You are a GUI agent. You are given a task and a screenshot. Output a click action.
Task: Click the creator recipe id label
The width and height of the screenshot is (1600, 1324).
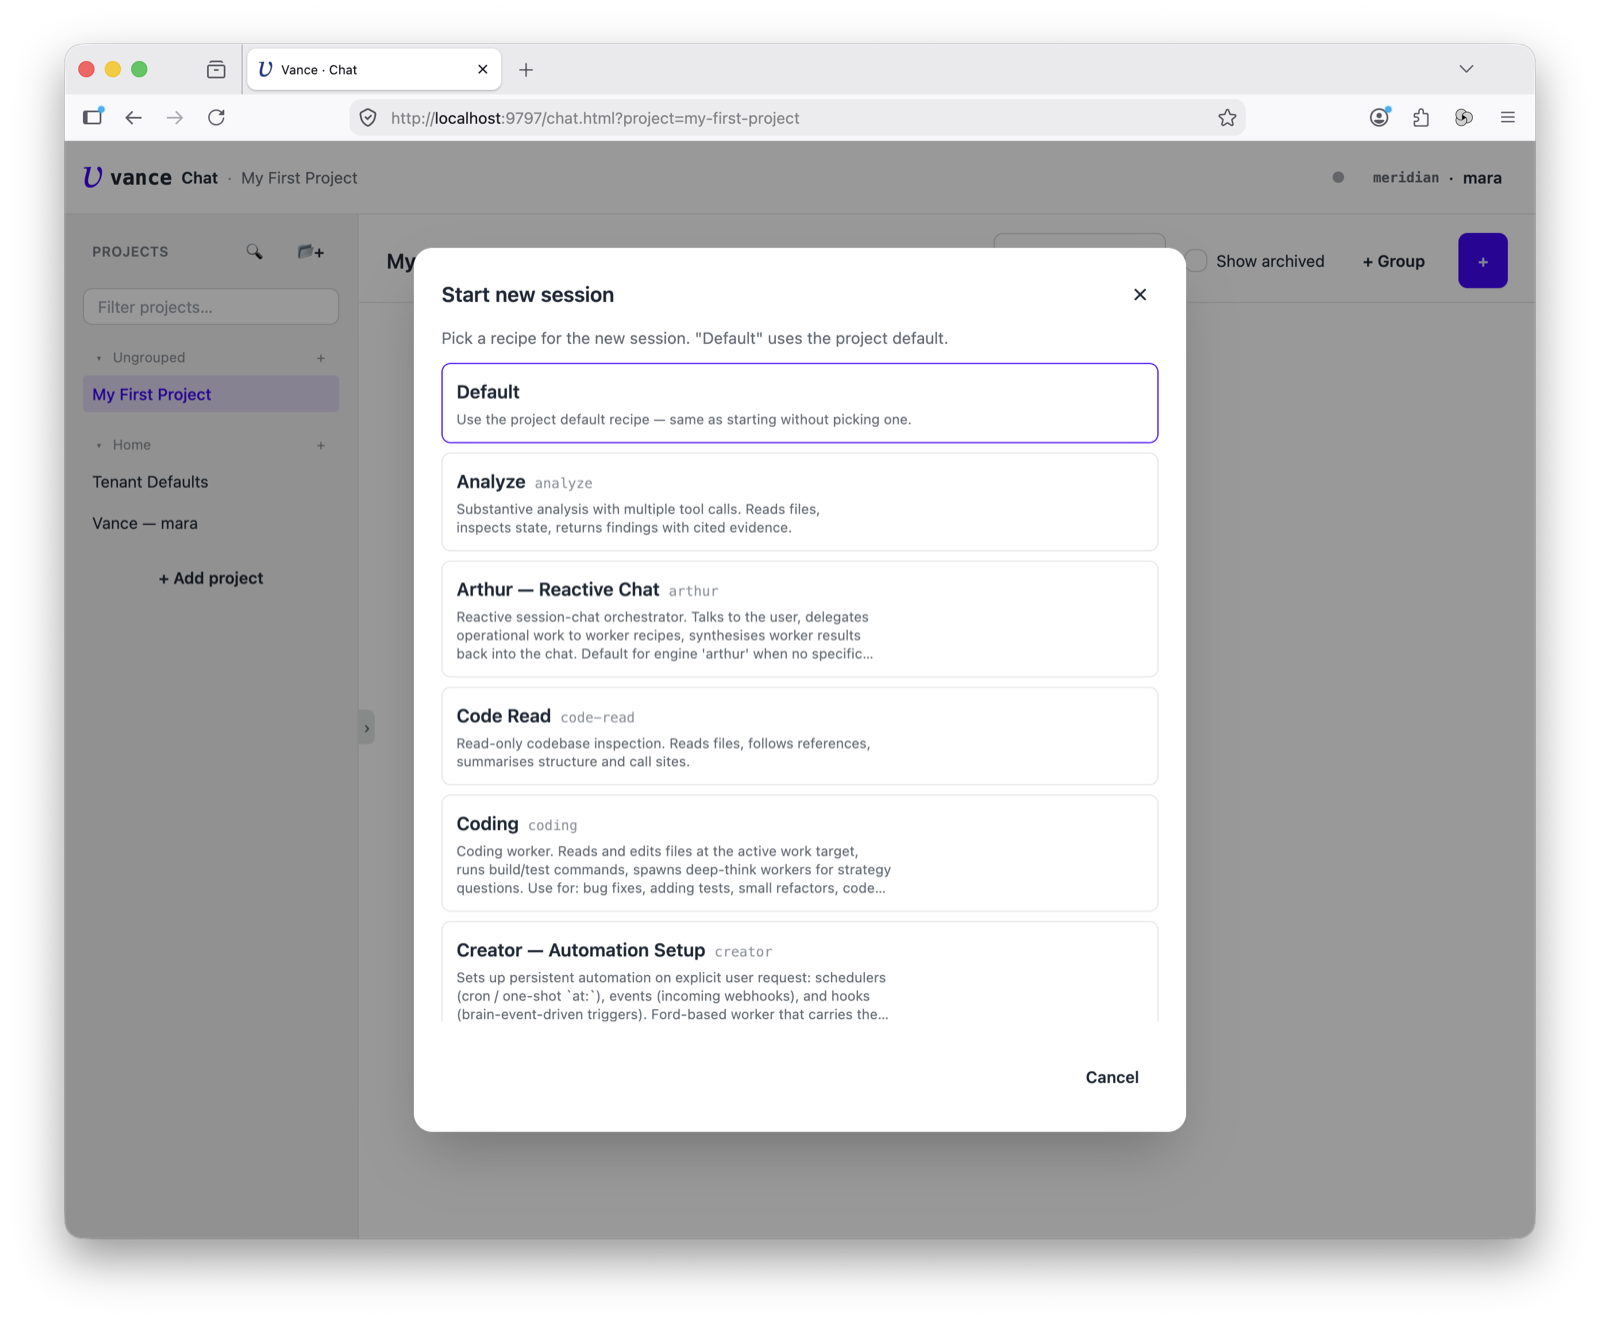pyautogui.click(x=744, y=951)
